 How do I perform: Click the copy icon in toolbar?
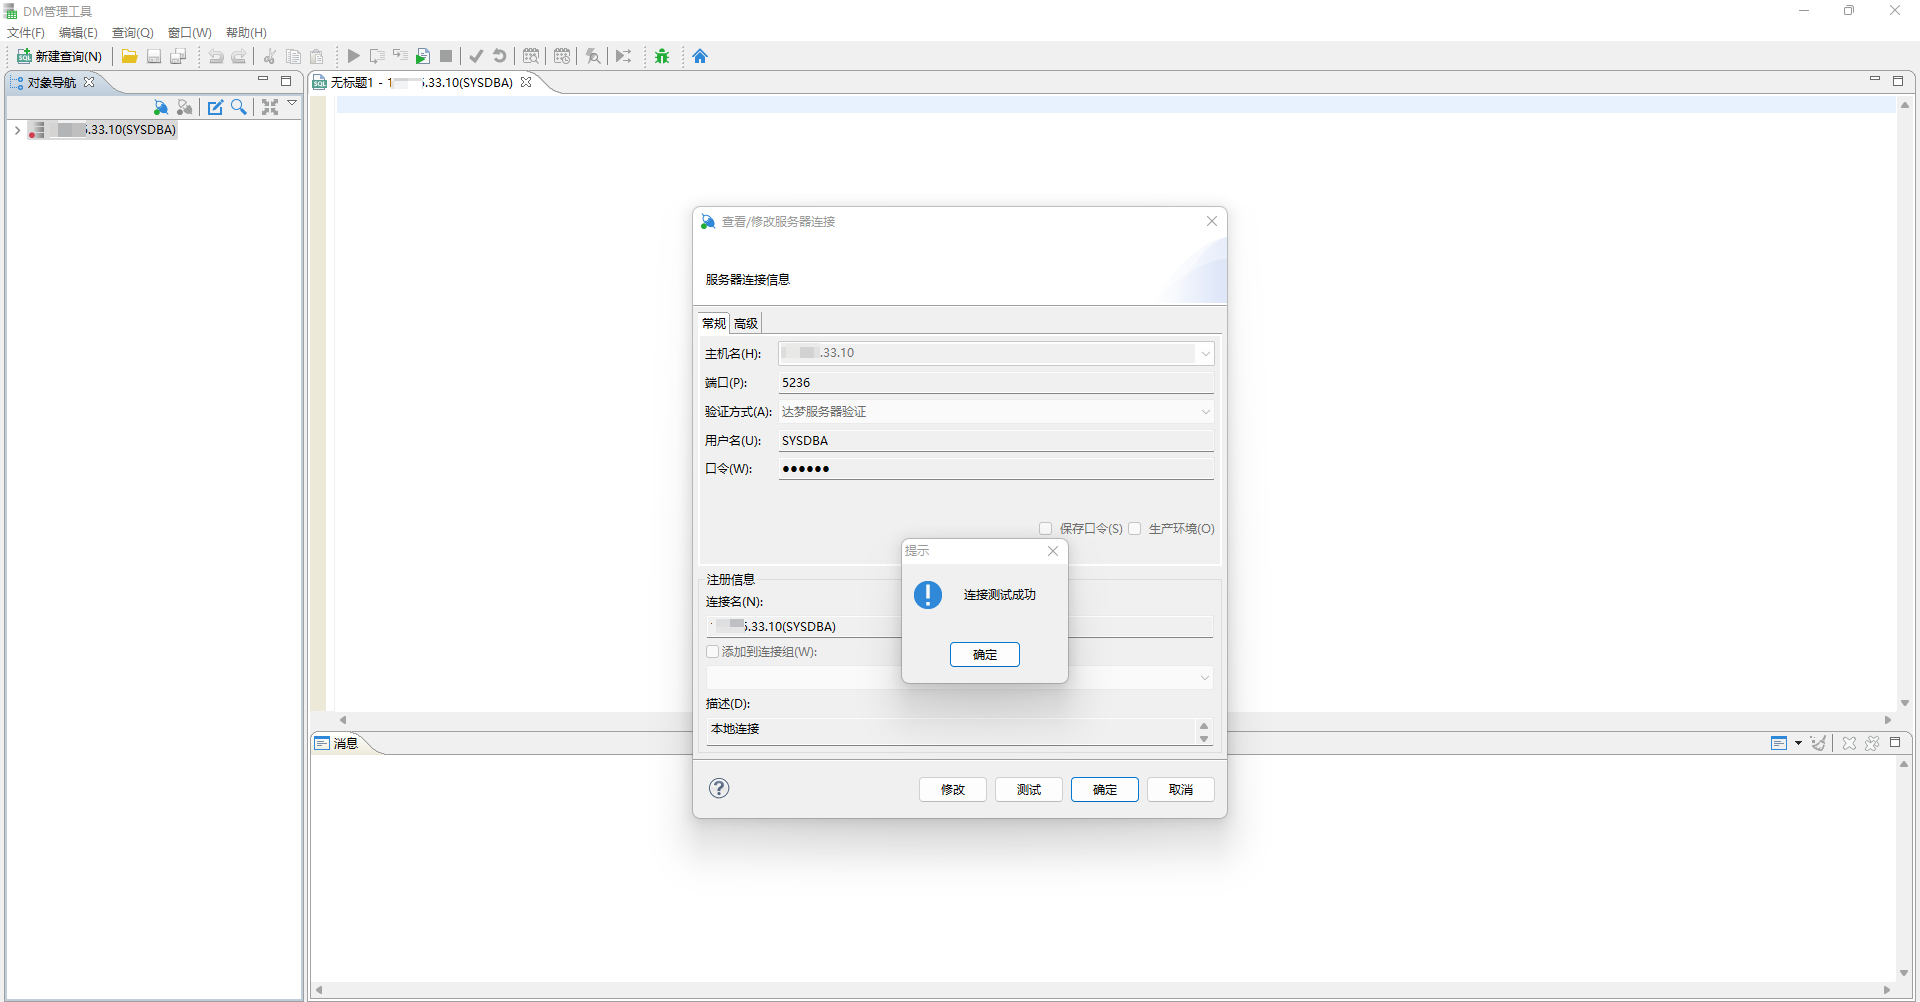(293, 56)
